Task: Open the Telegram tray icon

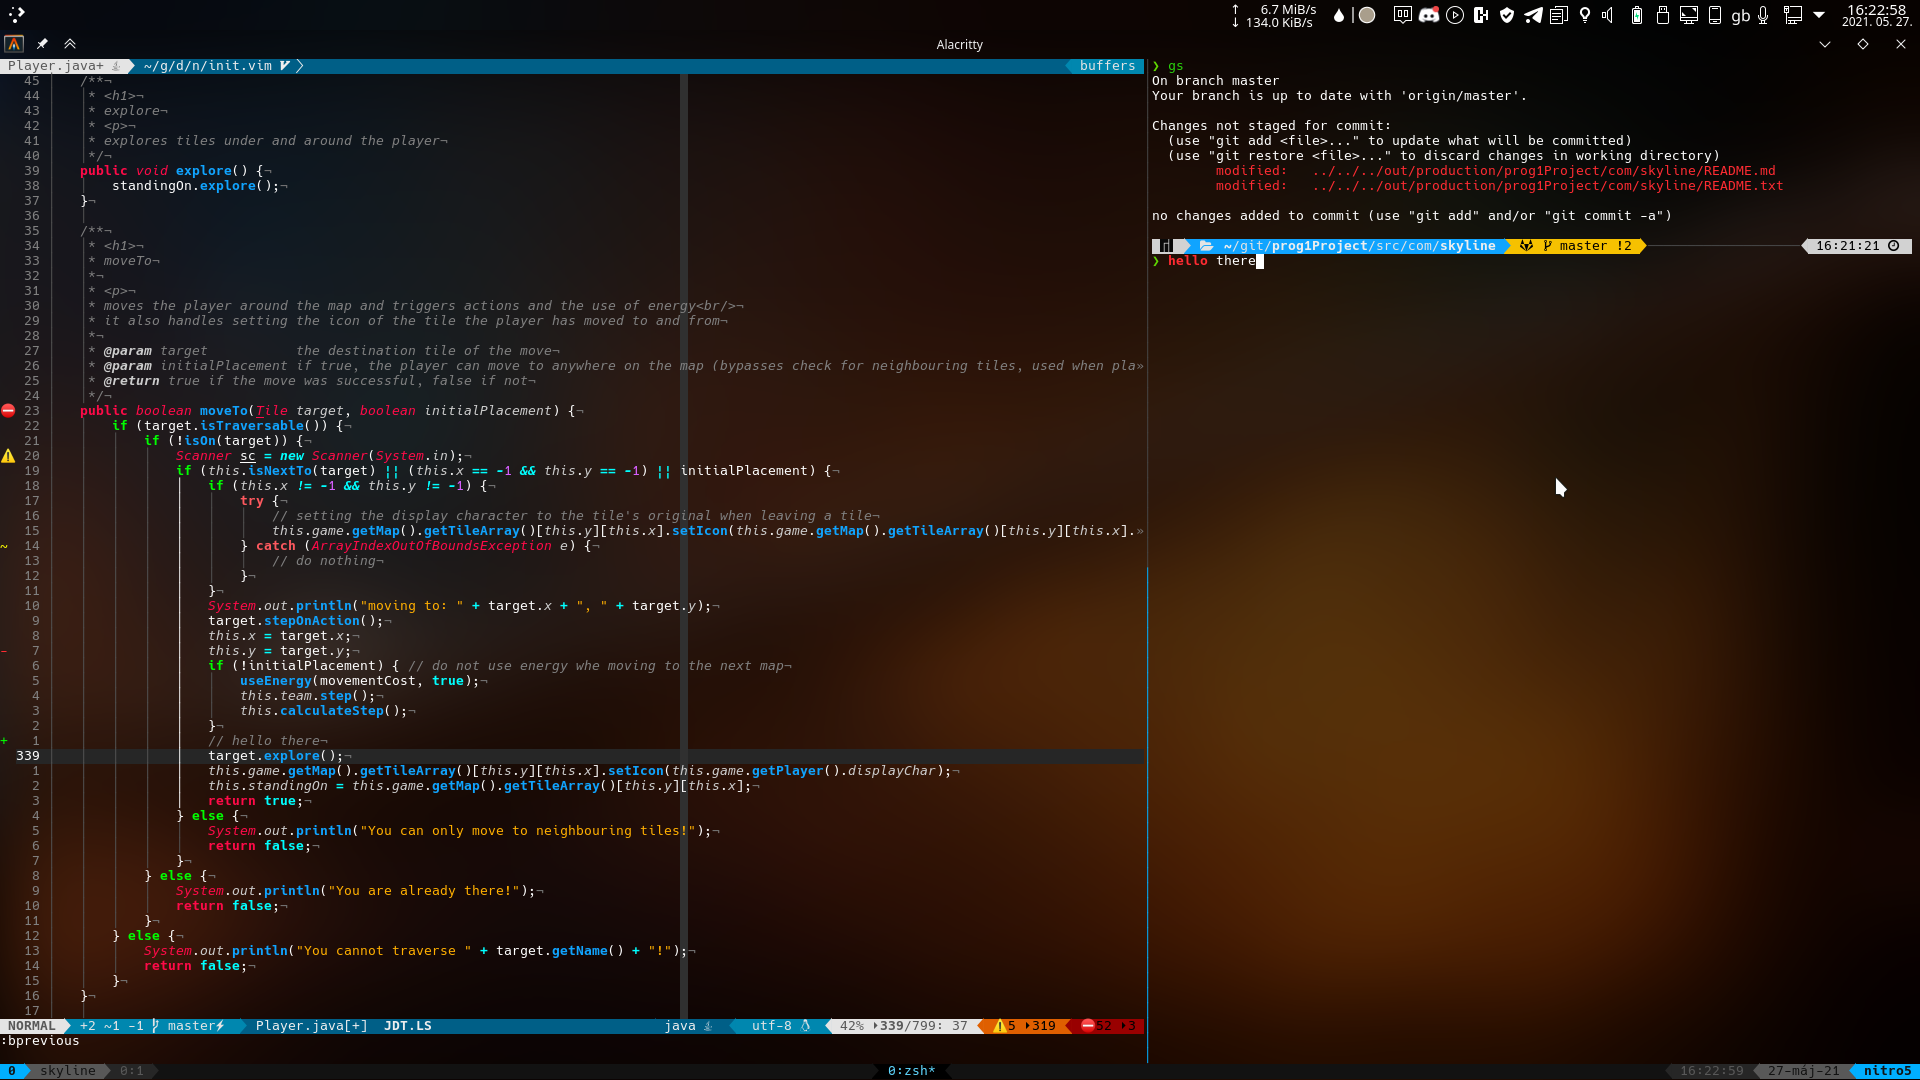Action: pos(1533,15)
